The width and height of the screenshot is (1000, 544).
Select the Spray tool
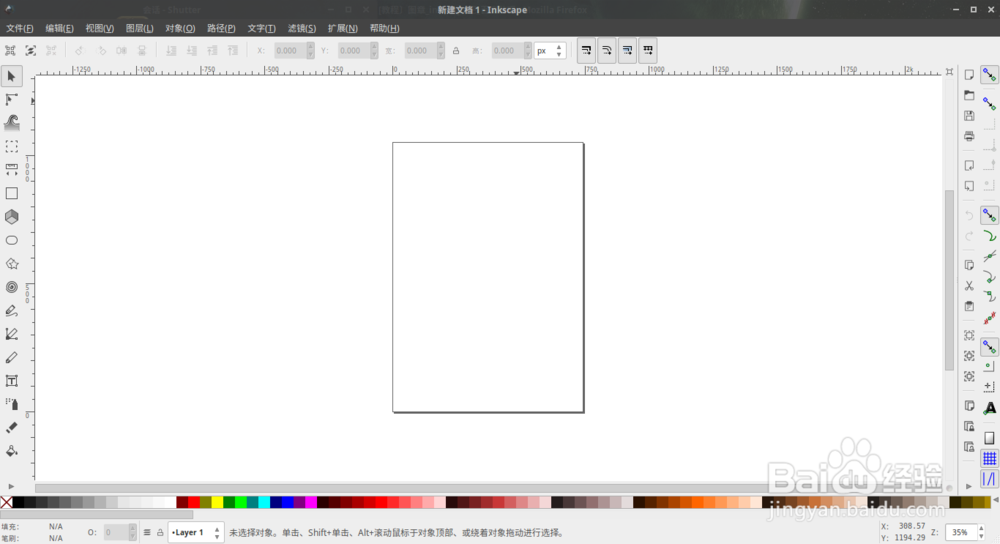11,404
